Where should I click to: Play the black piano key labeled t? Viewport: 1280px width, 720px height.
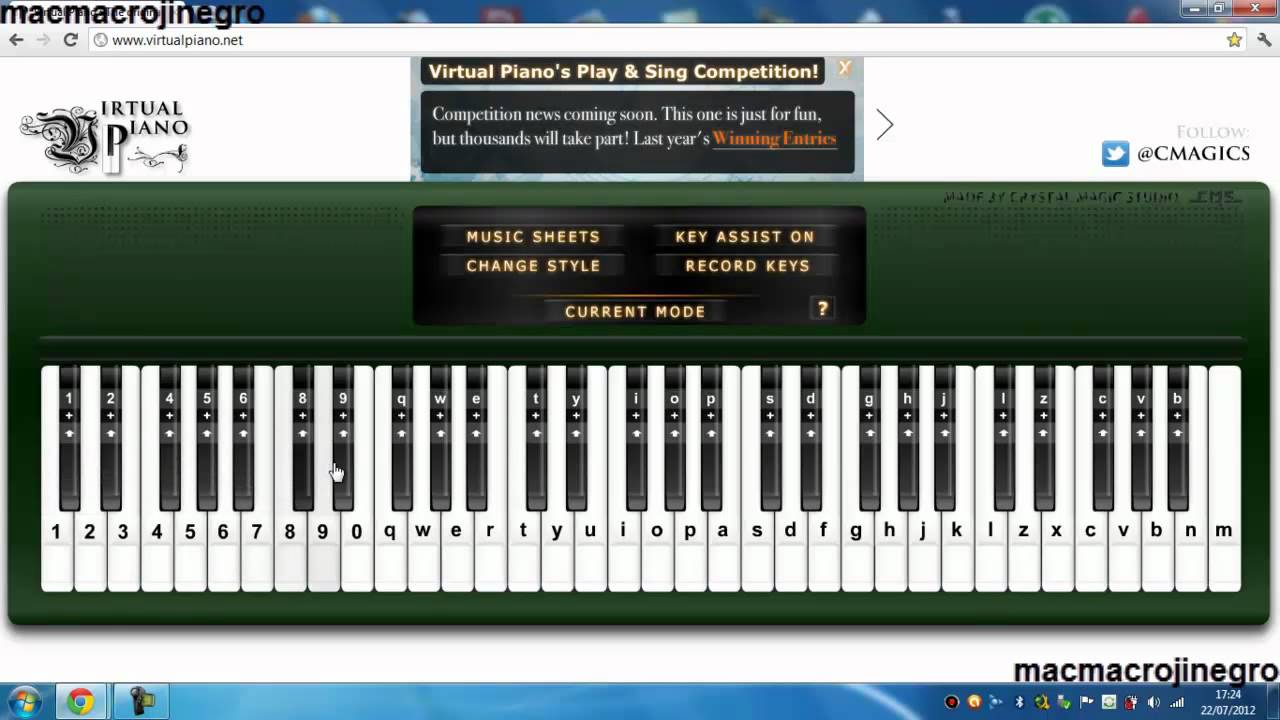click(x=536, y=438)
